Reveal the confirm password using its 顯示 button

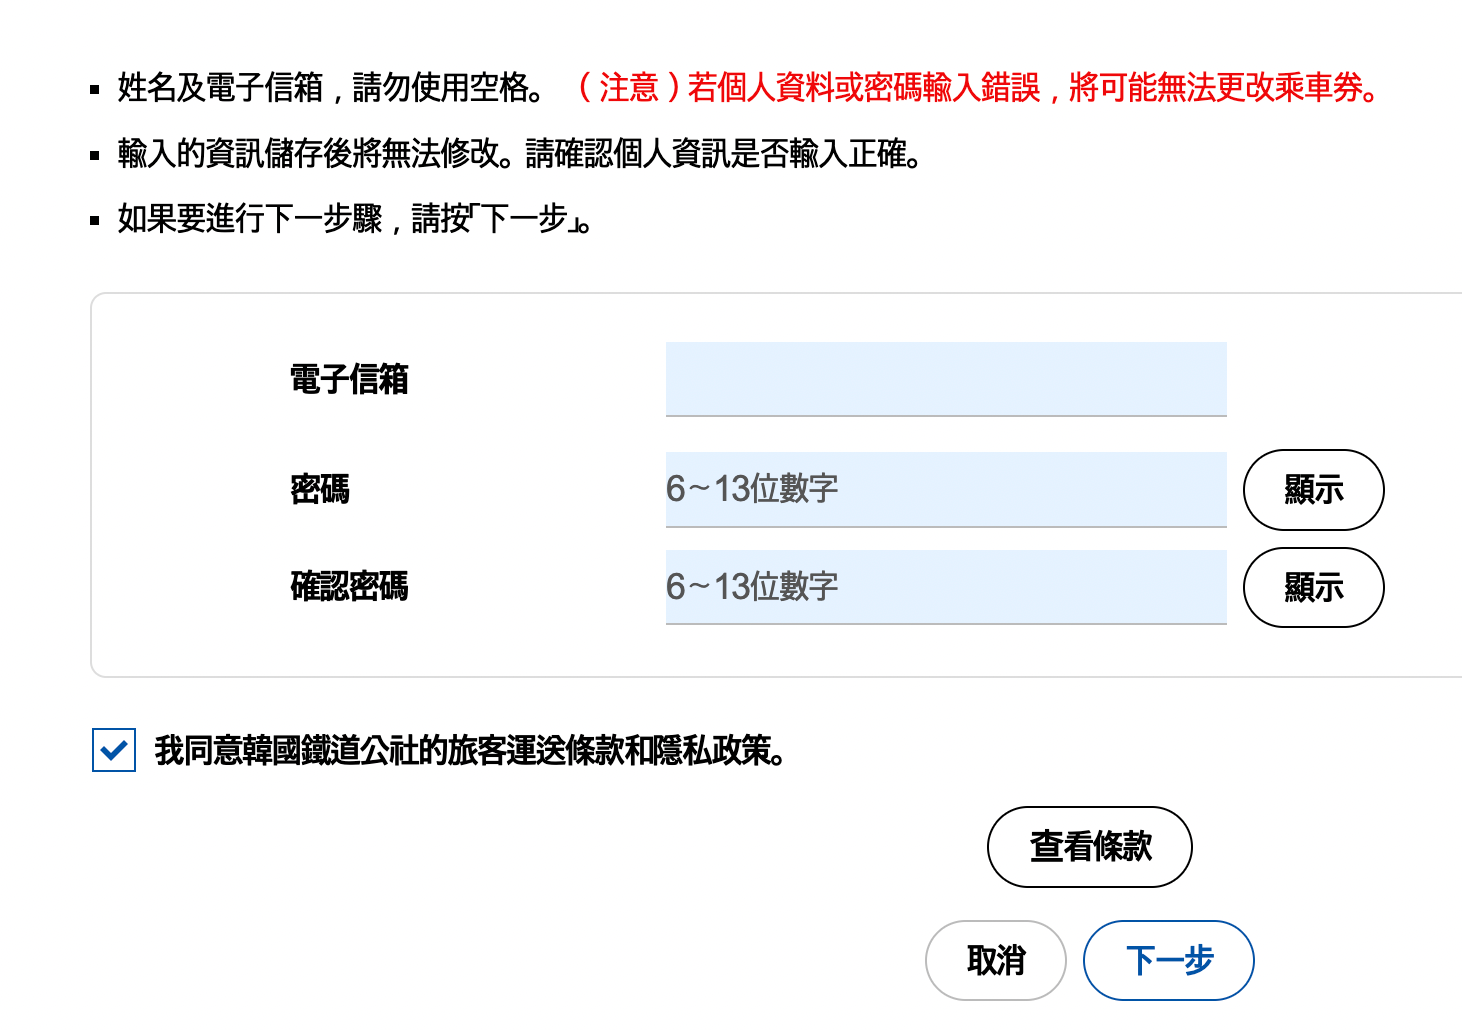(x=1313, y=588)
